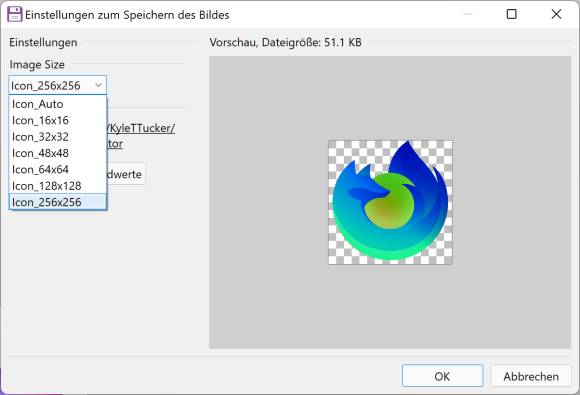Cancel via the Abbrechen button
The image size is (580, 395).
[531, 376]
